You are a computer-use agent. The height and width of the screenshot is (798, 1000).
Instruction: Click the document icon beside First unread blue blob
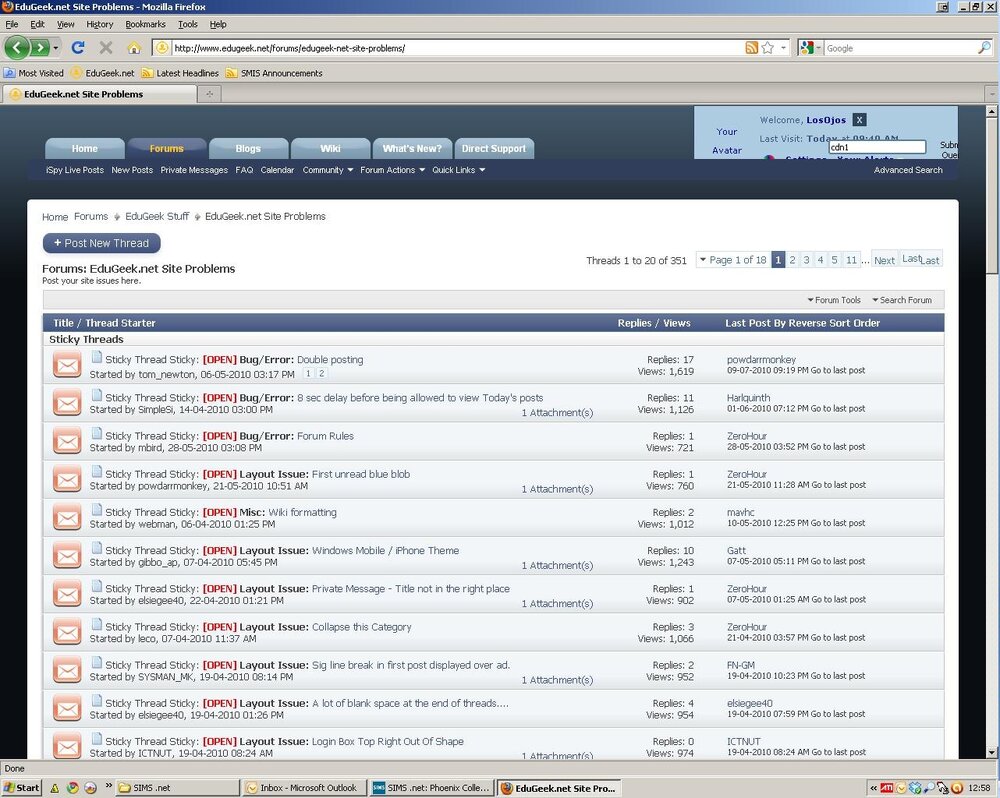tap(96, 471)
